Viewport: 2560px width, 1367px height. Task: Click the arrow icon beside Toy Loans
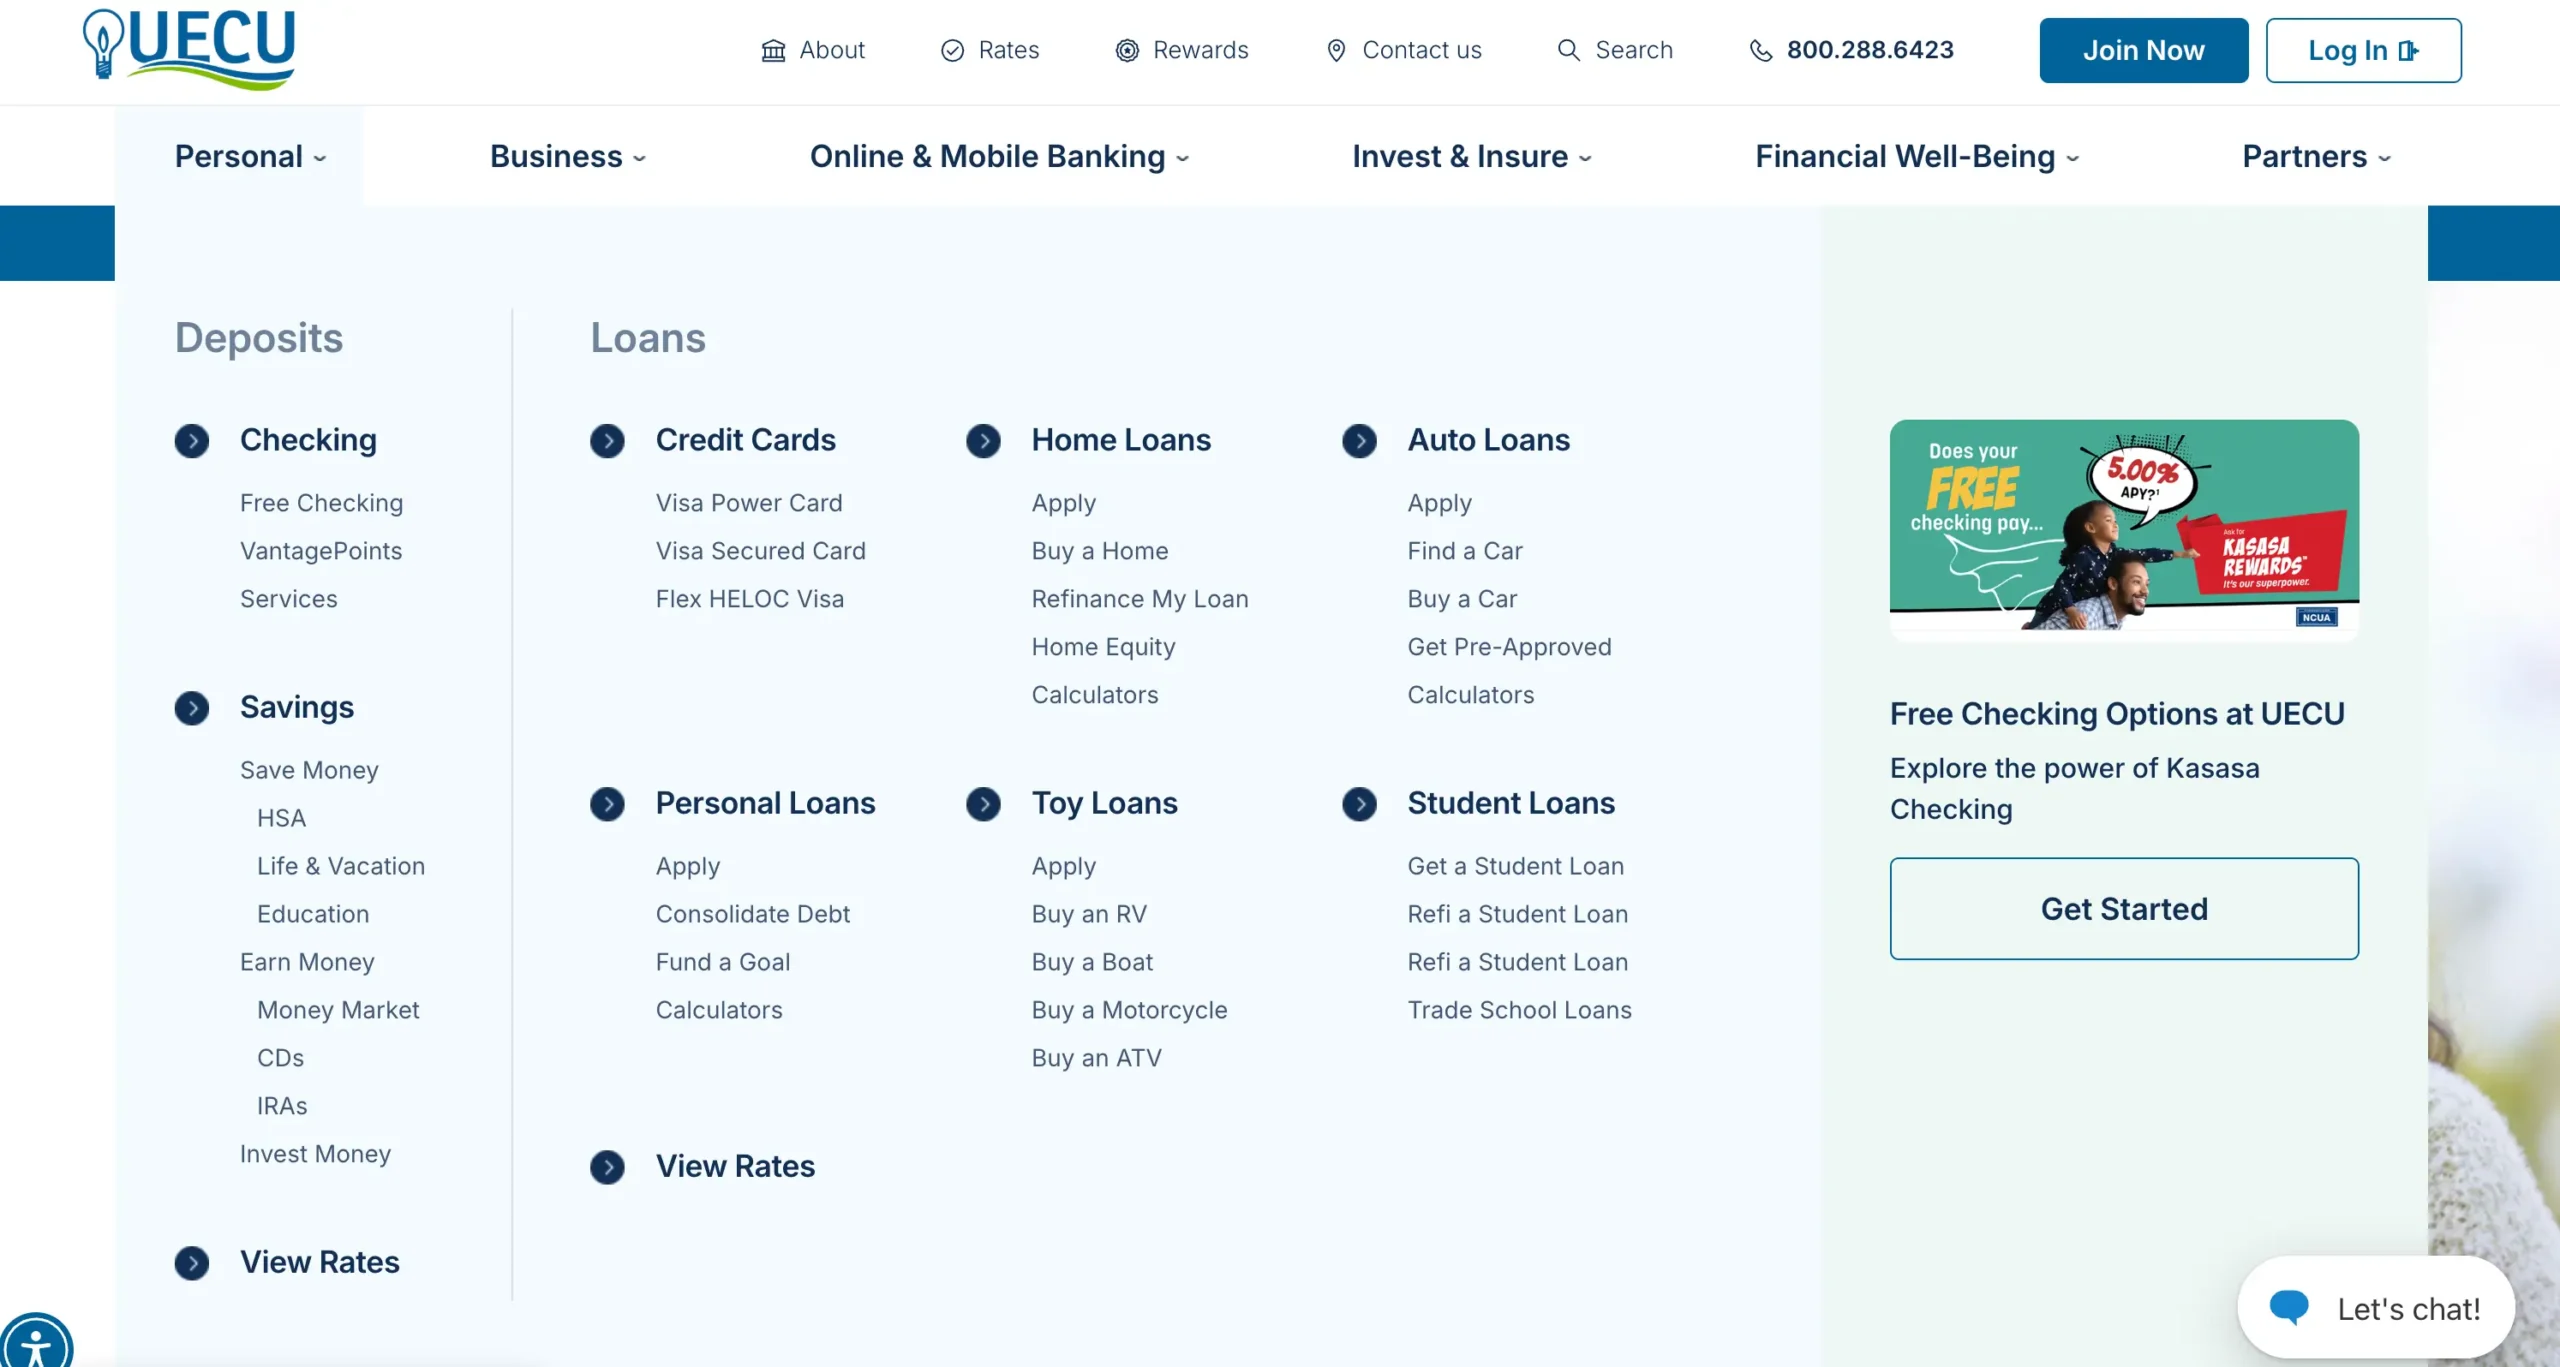click(983, 804)
